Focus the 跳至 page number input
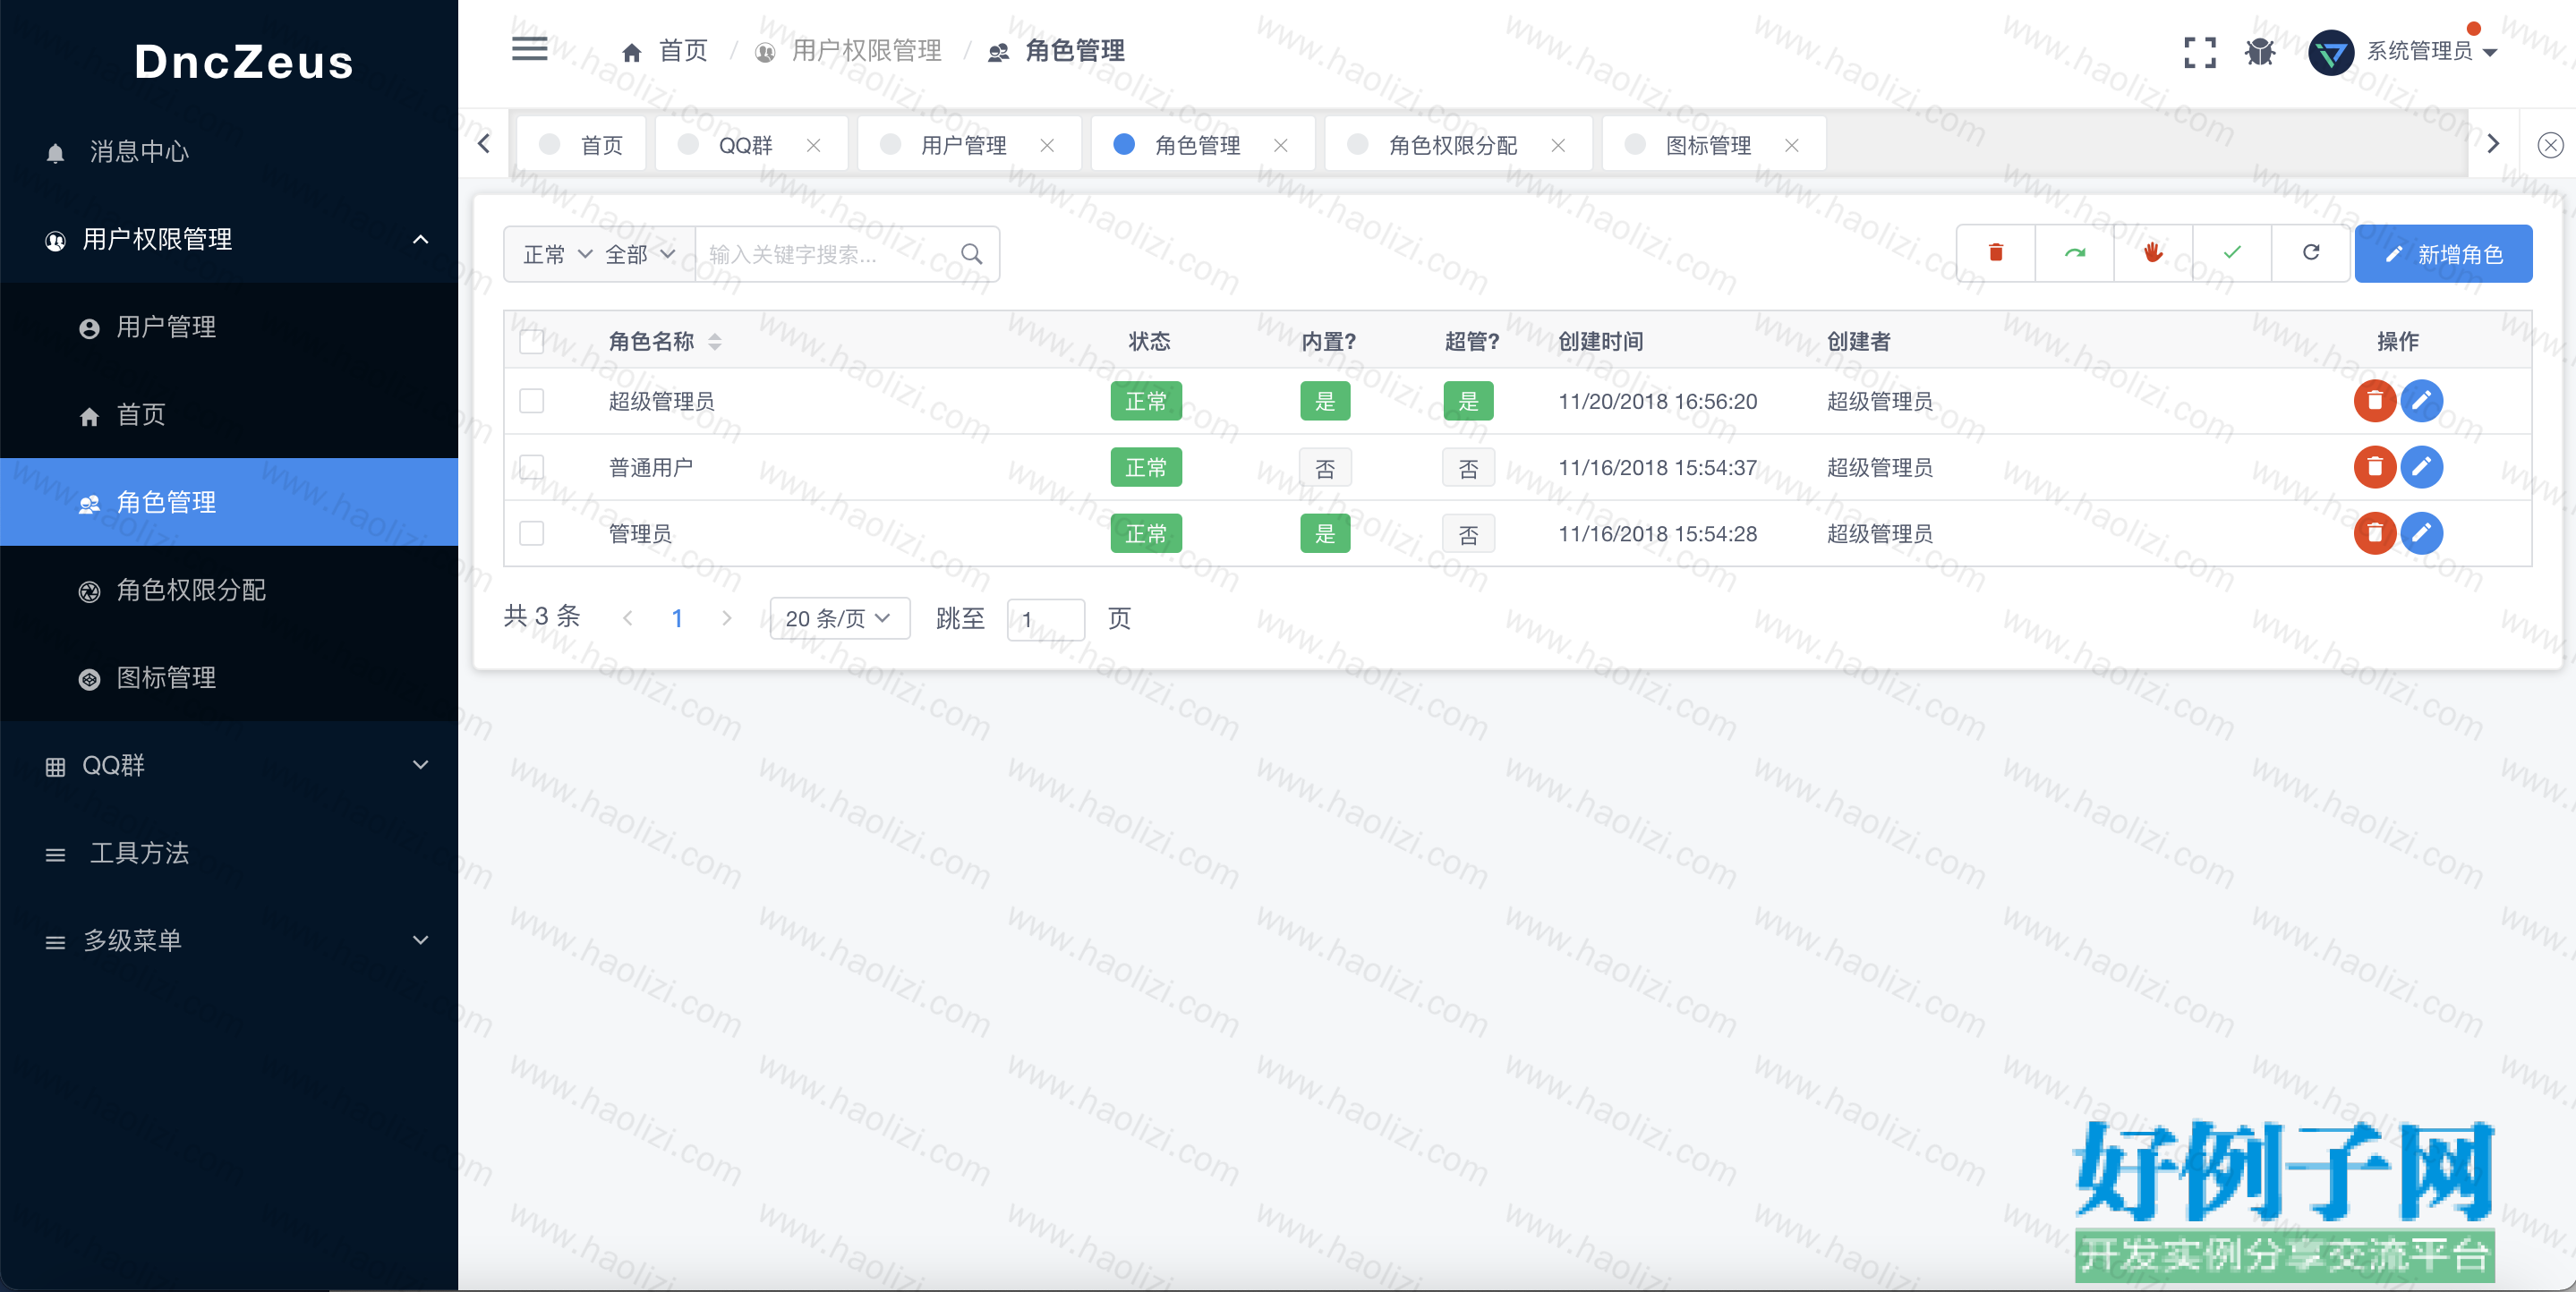Viewport: 2576px width, 1292px height. coord(1045,619)
